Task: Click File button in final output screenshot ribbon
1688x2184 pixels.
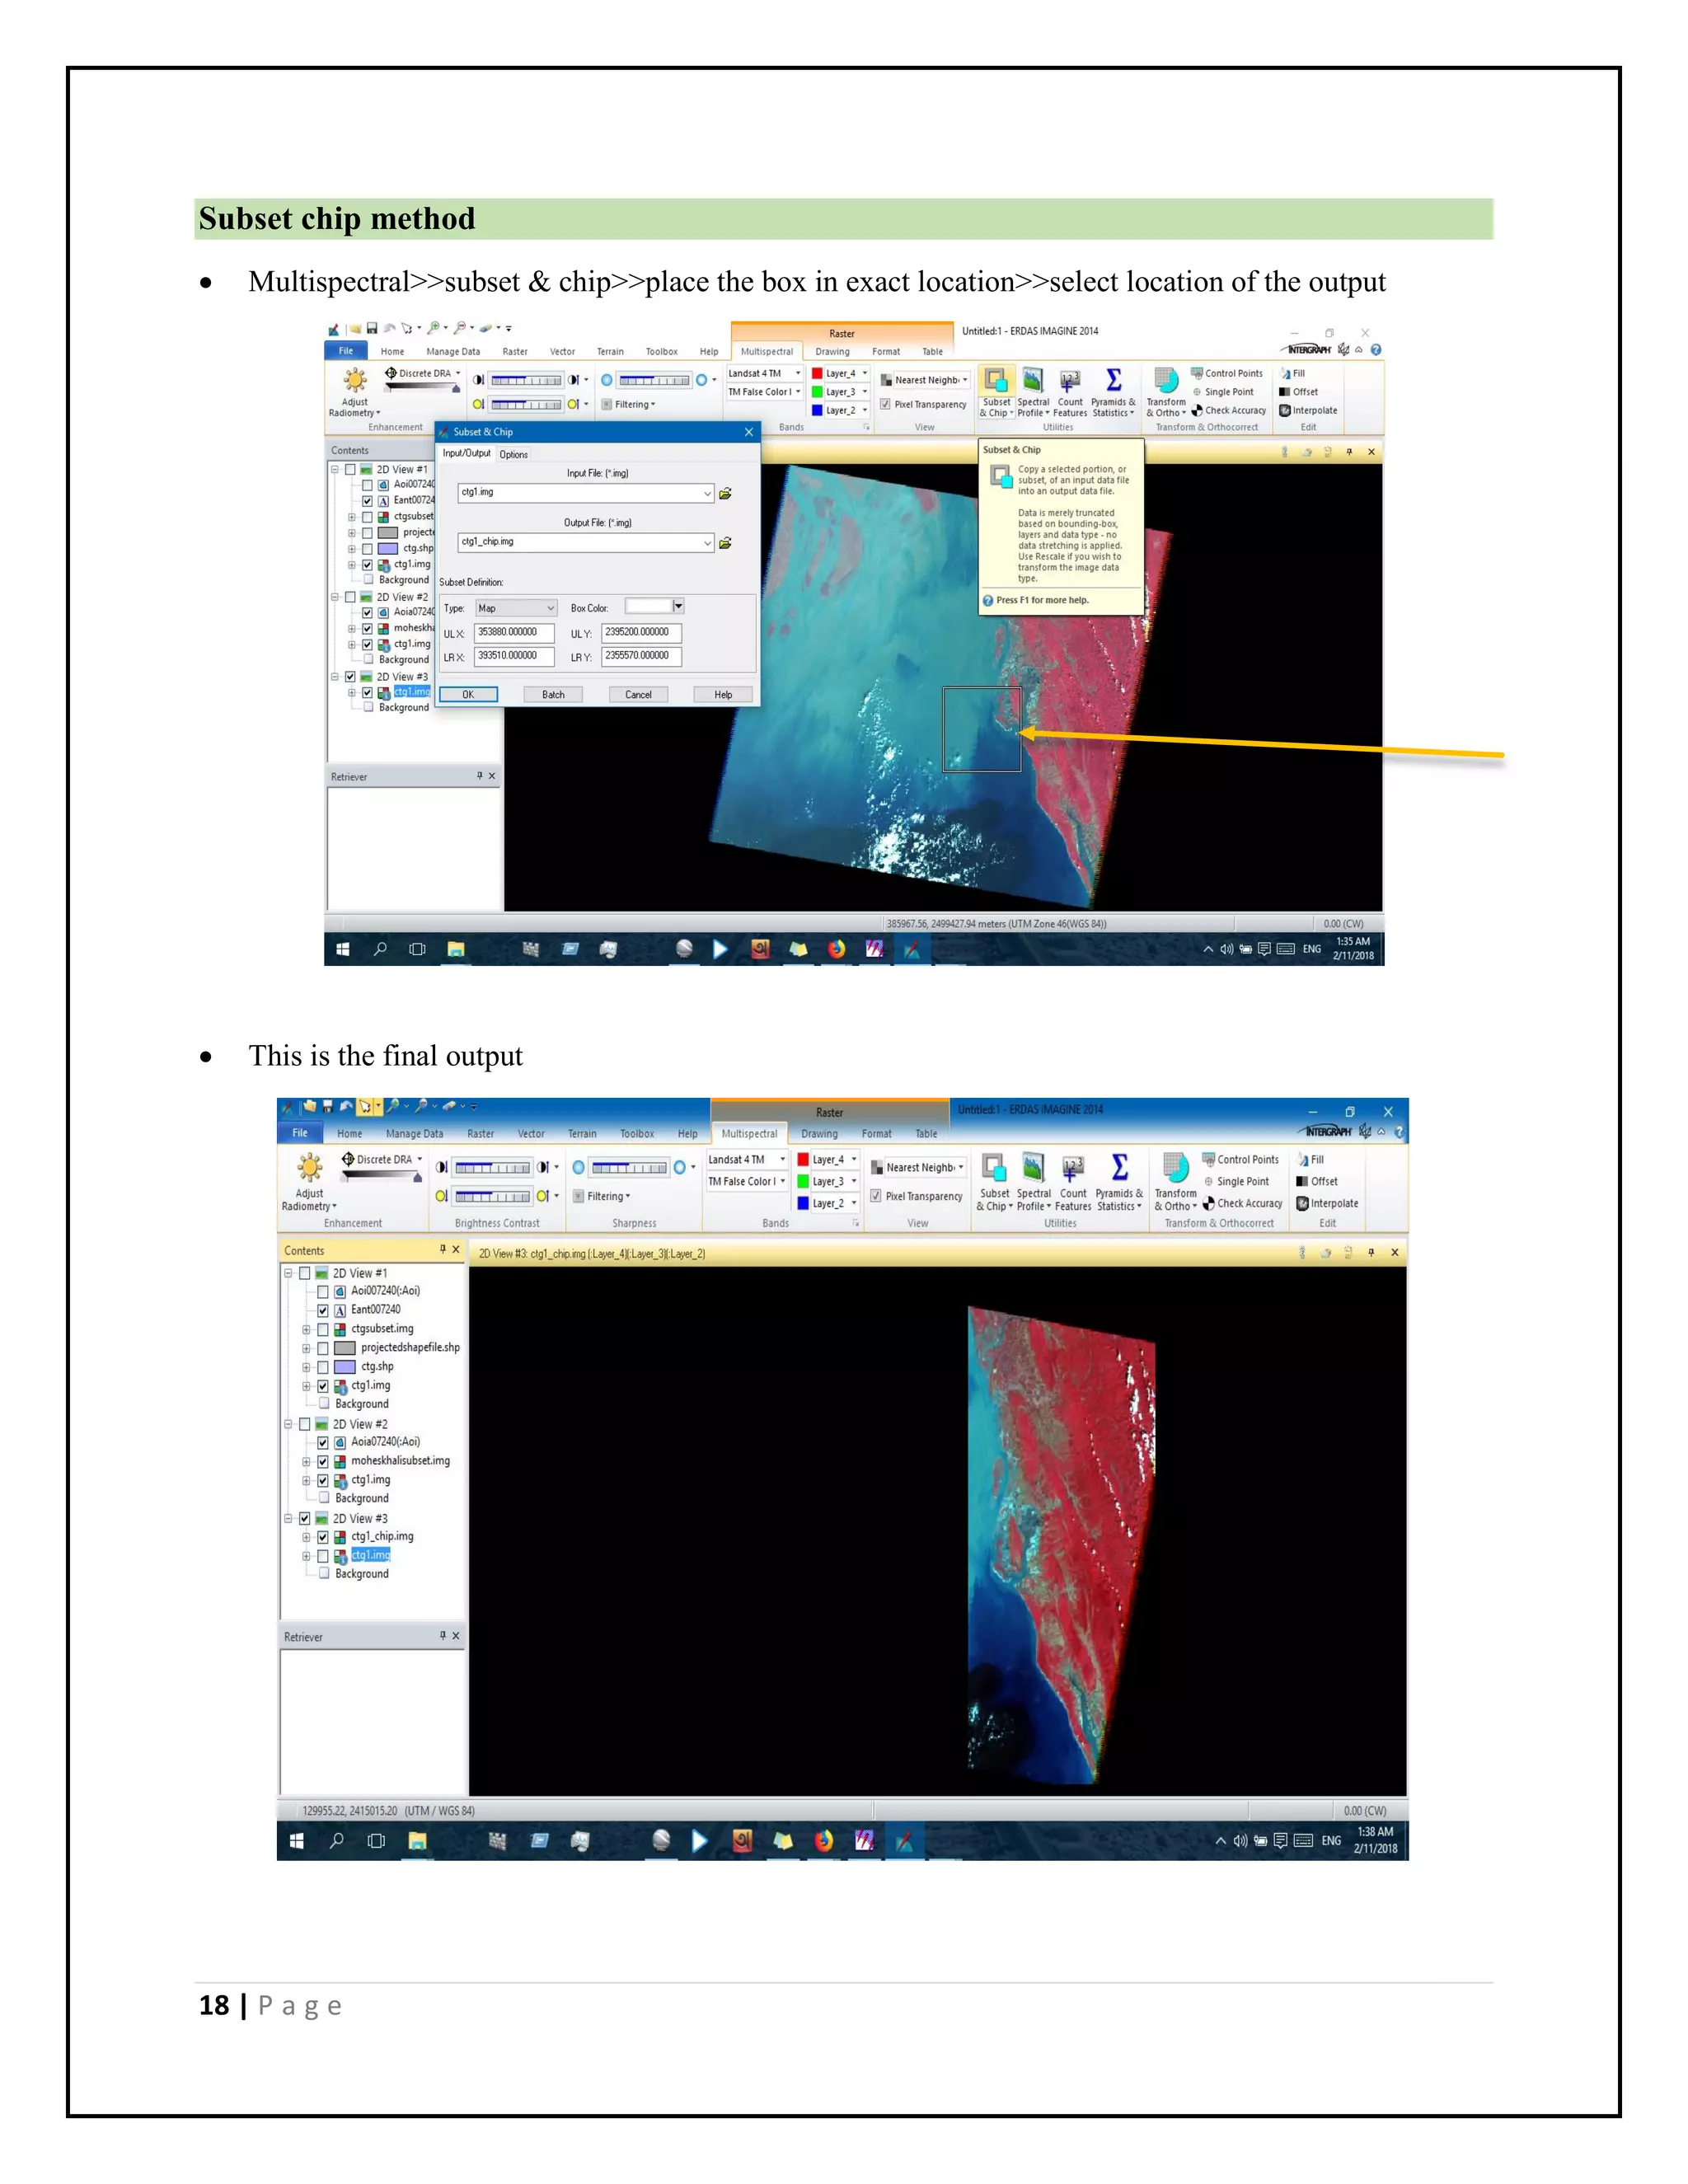Action: 300,1133
